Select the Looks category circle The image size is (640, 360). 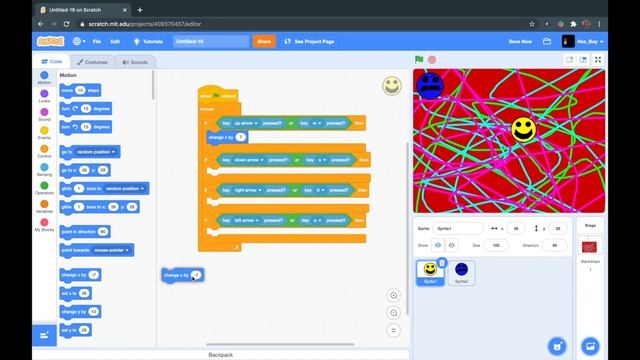(x=44, y=94)
